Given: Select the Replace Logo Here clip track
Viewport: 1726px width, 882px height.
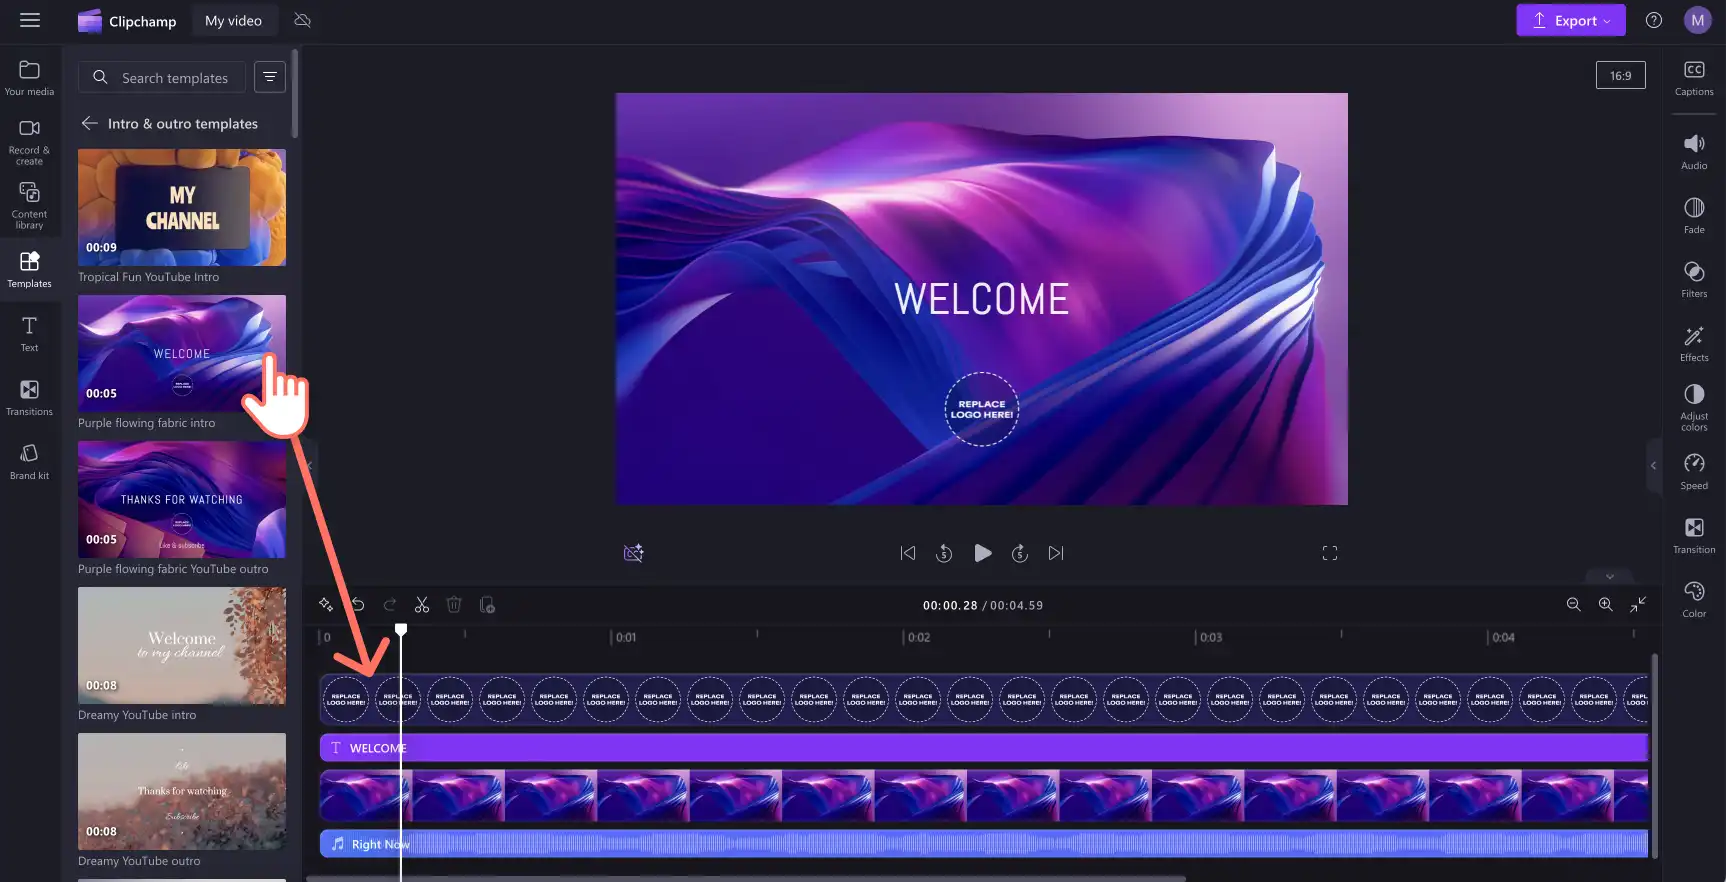Looking at the screenshot, I should [984, 699].
